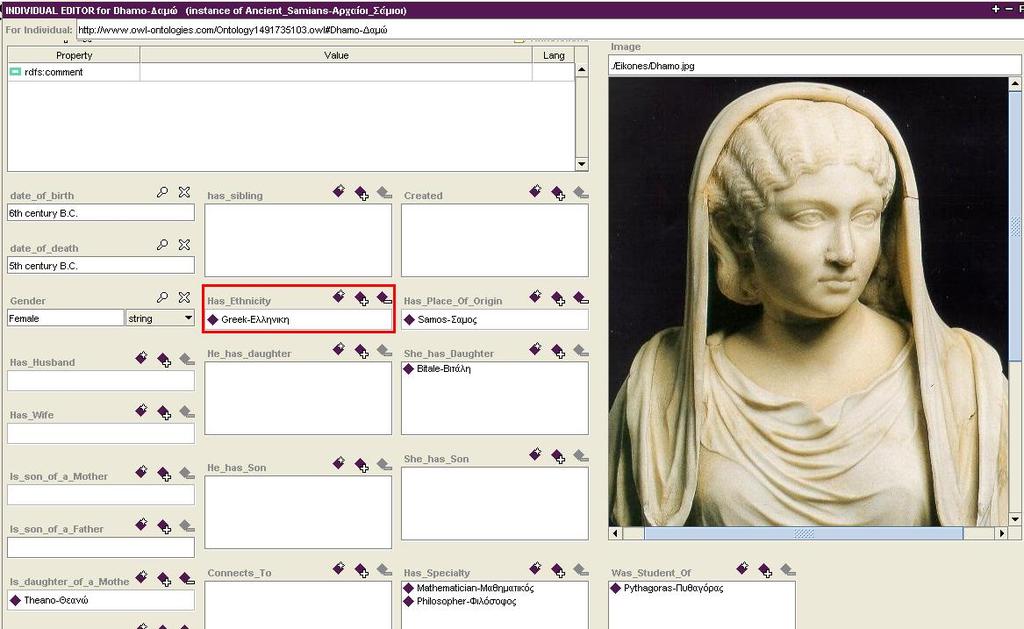Remove instance from Has_Place_Of_Origin
Viewport: 1024px width, 629px height.
(581, 298)
